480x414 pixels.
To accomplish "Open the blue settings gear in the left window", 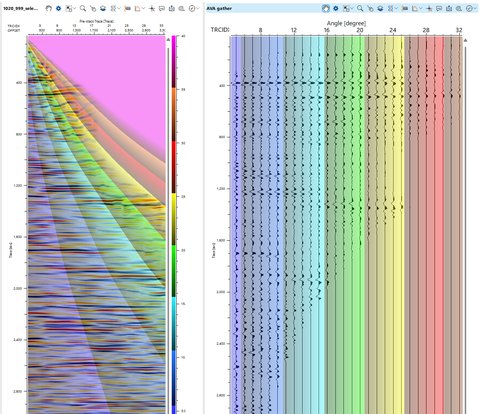I will click(58, 8).
